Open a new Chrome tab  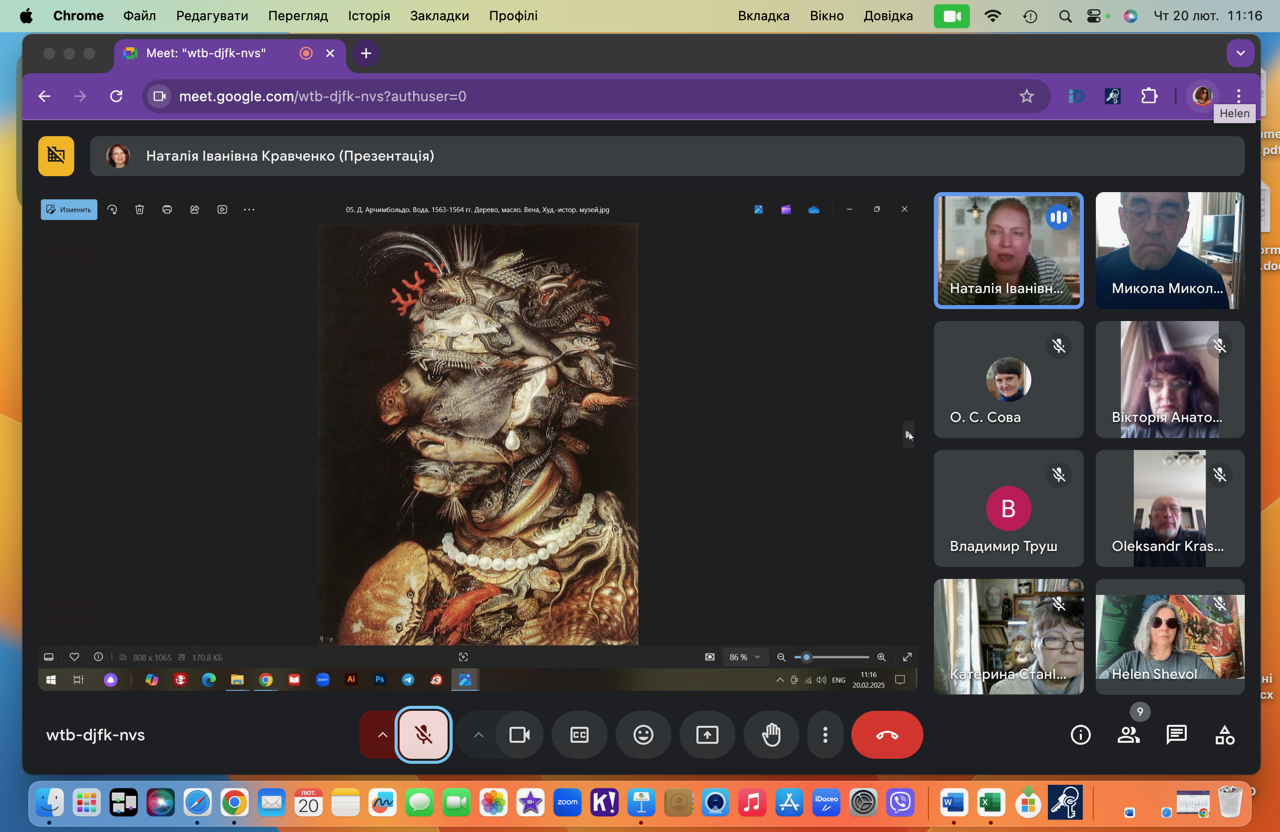[366, 53]
